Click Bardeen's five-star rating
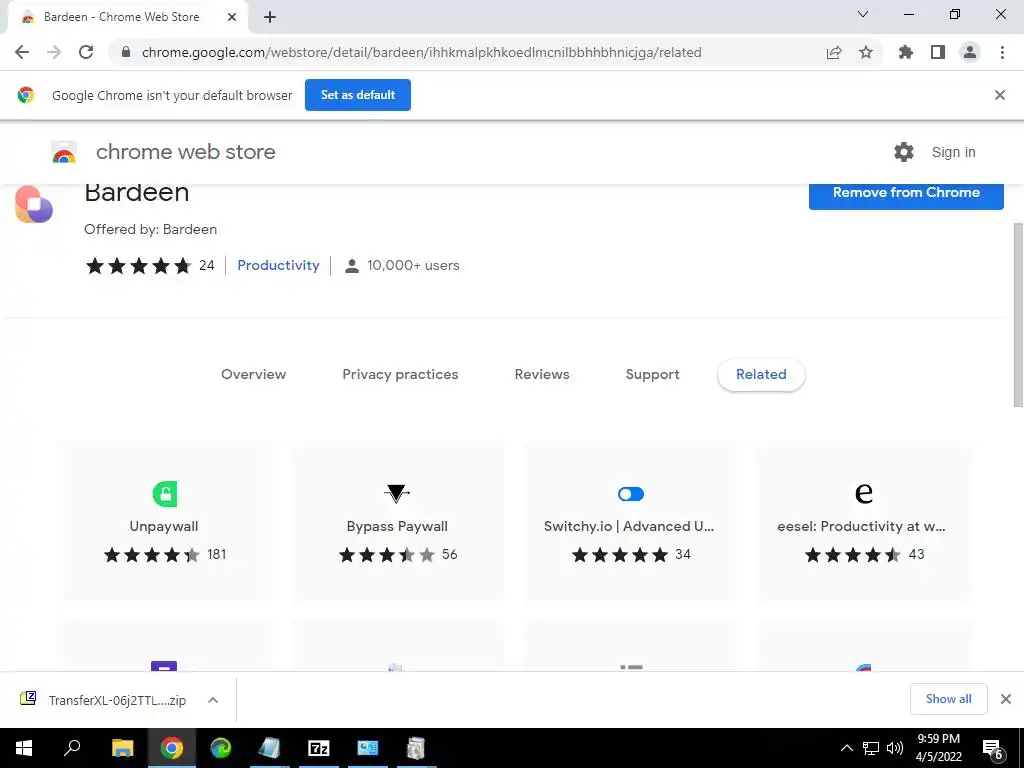The width and height of the screenshot is (1024, 768). point(138,266)
